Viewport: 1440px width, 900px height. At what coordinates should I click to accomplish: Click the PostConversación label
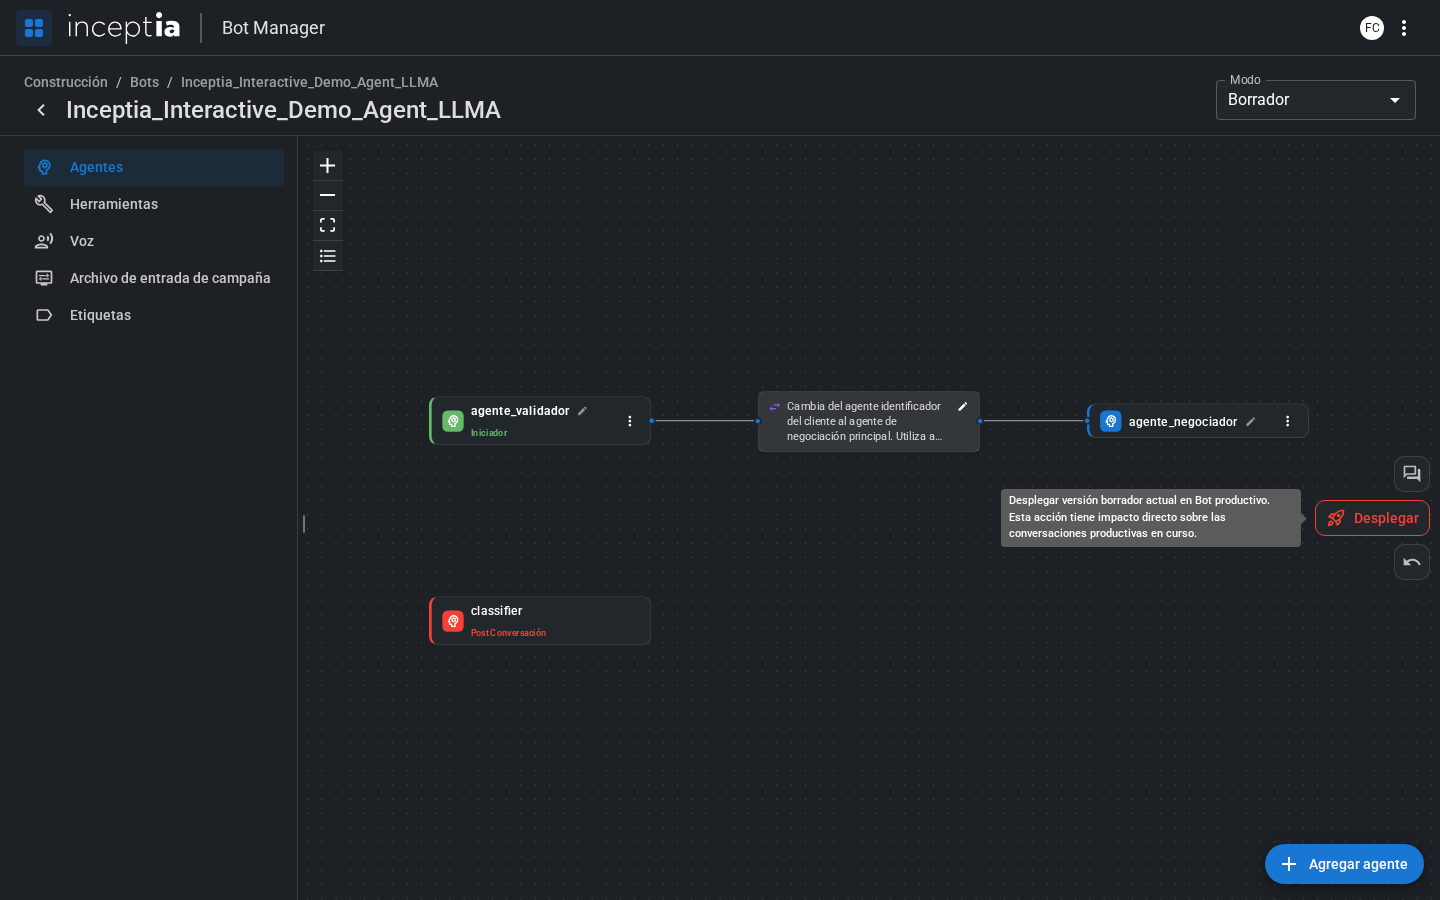tap(508, 633)
